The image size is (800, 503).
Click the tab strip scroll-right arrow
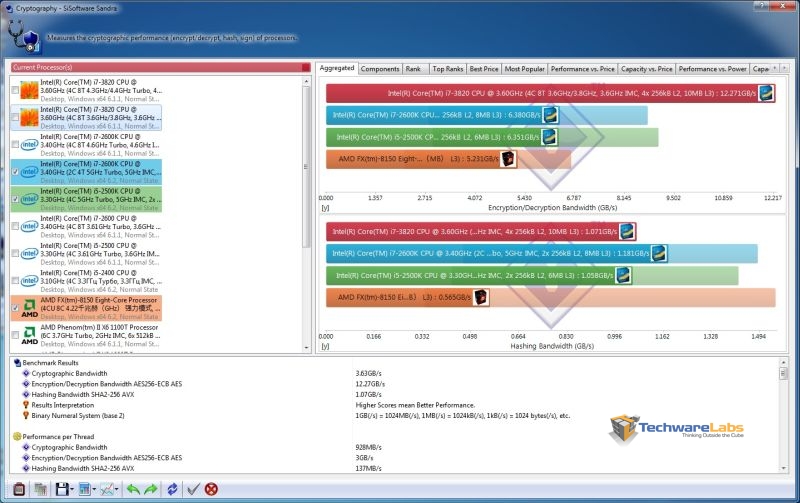click(x=784, y=68)
